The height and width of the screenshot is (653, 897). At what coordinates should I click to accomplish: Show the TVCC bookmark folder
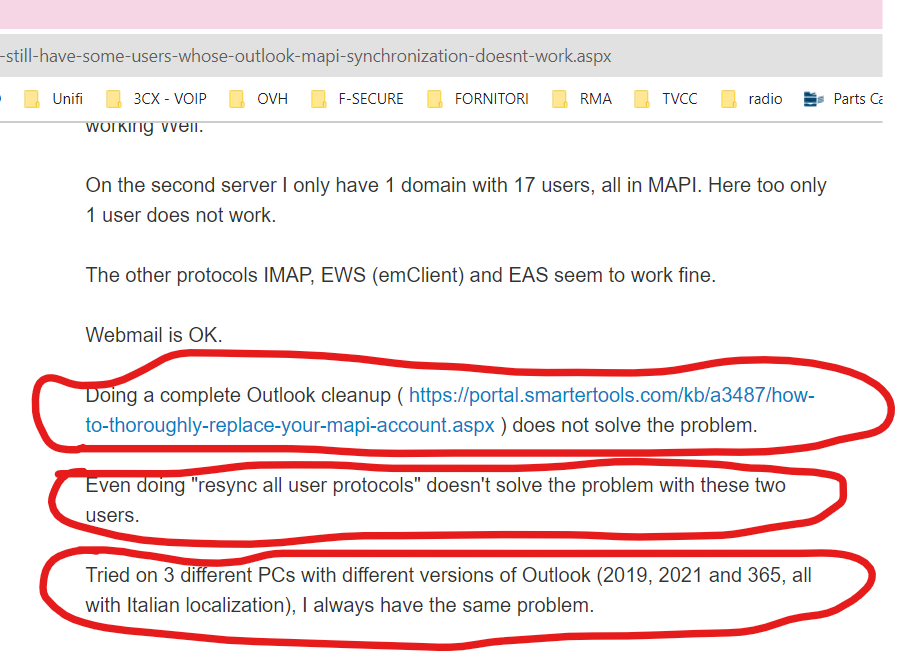(668, 99)
